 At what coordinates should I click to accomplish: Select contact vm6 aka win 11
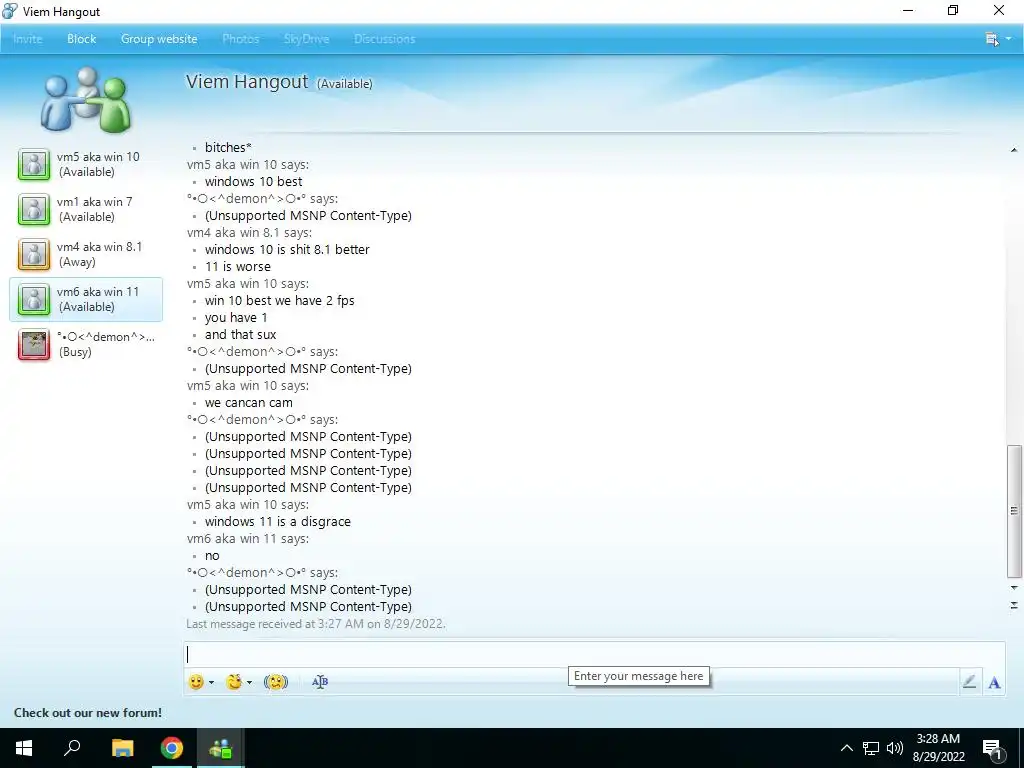click(x=86, y=299)
